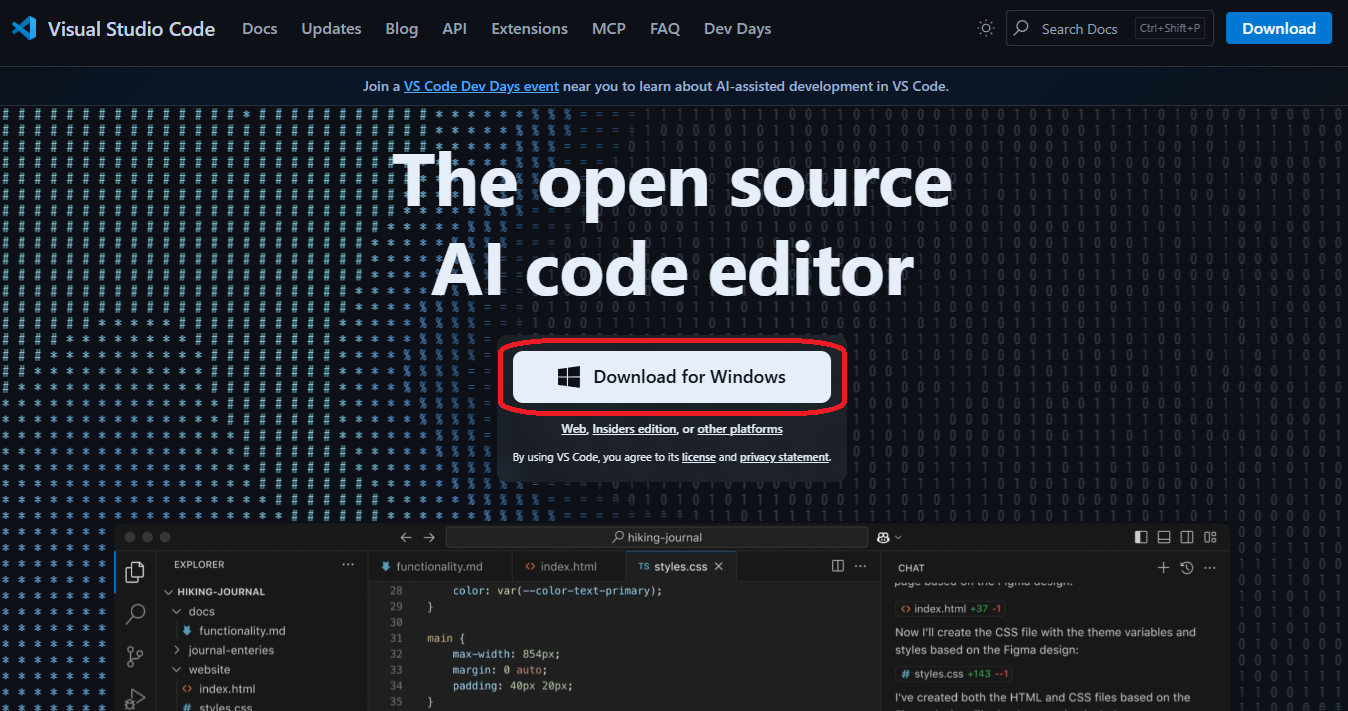
Task: Collapse the docs folder
Action: click(177, 611)
